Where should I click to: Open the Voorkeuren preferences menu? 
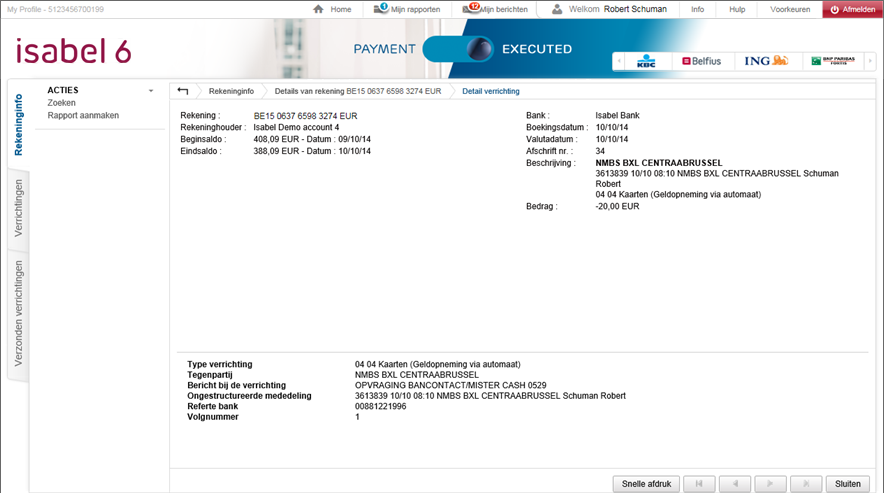(790, 9)
